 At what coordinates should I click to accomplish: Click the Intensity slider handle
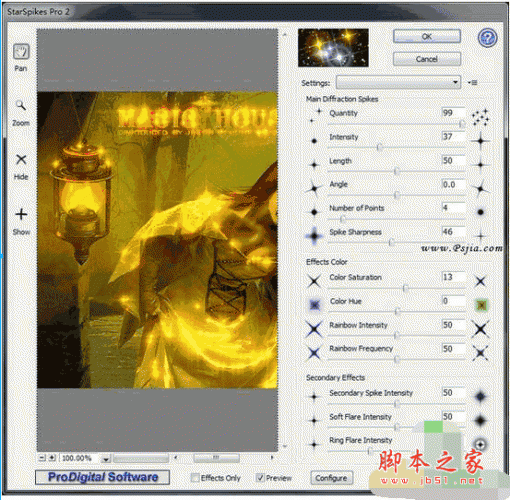coord(379,147)
